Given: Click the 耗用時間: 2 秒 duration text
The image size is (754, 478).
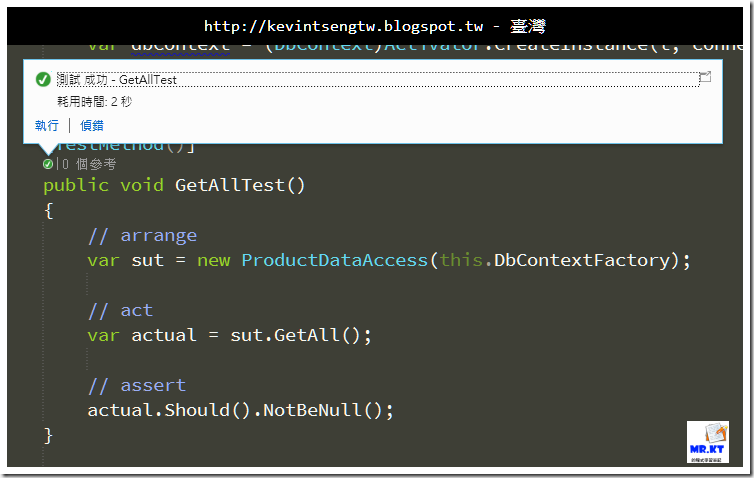Looking at the screenshot, I should point(94,101).
